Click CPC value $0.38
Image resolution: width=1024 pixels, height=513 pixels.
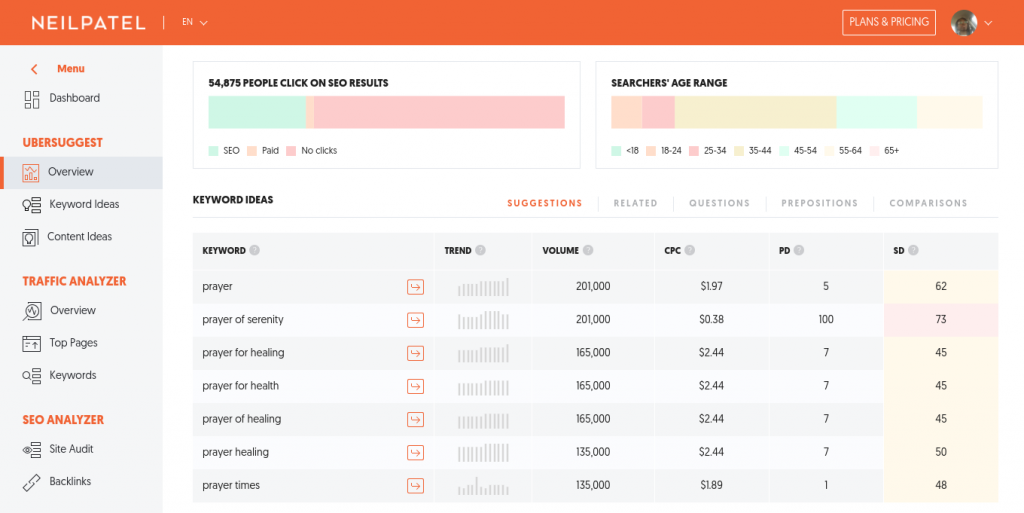tap(711, 319)
